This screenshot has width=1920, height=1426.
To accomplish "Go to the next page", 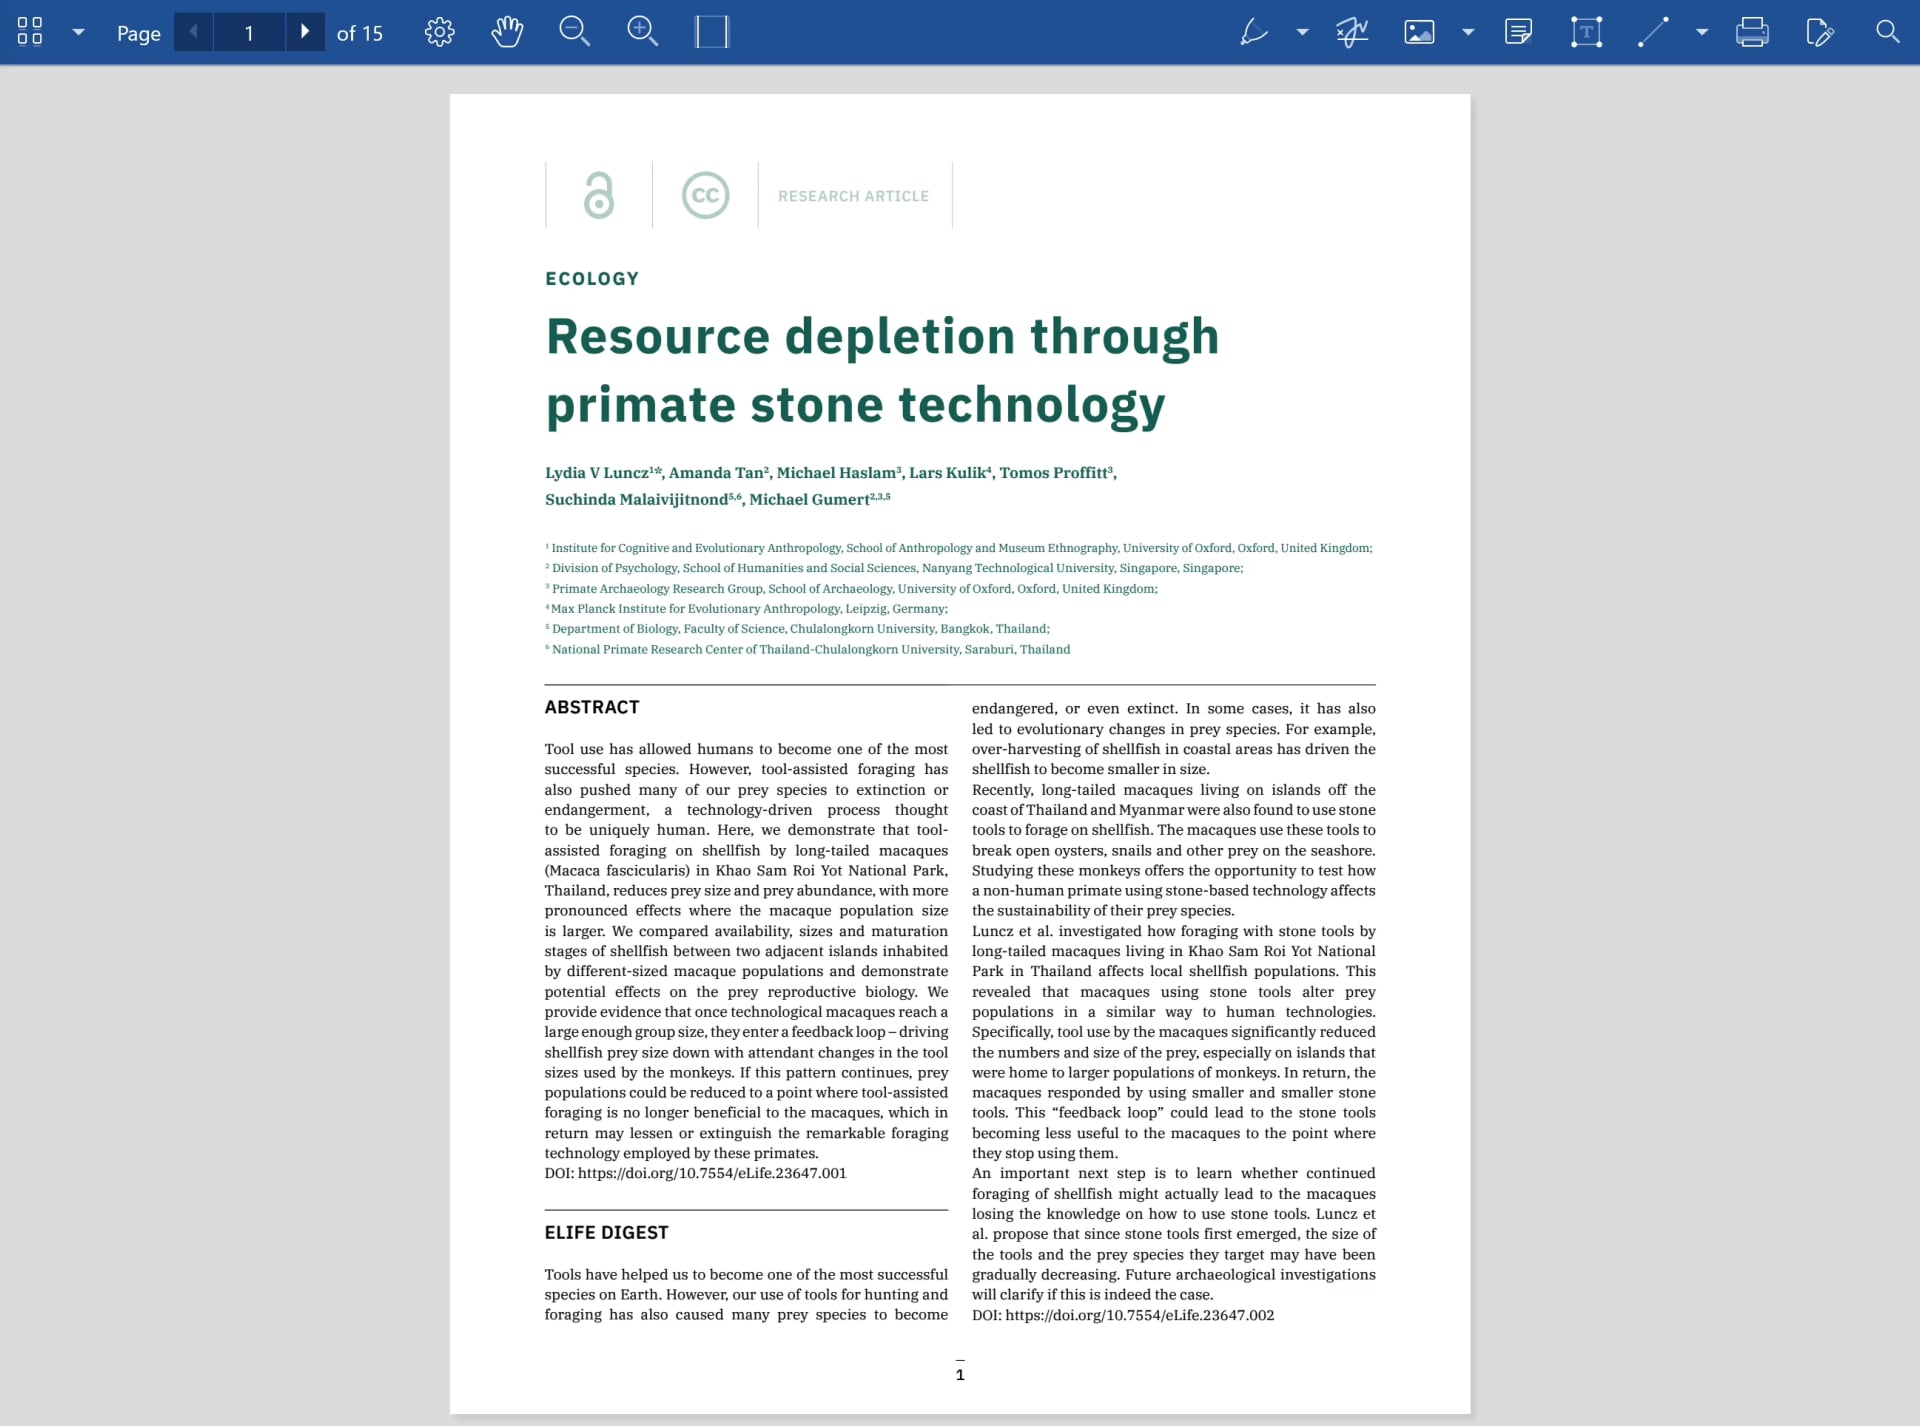I will (305, 32).
